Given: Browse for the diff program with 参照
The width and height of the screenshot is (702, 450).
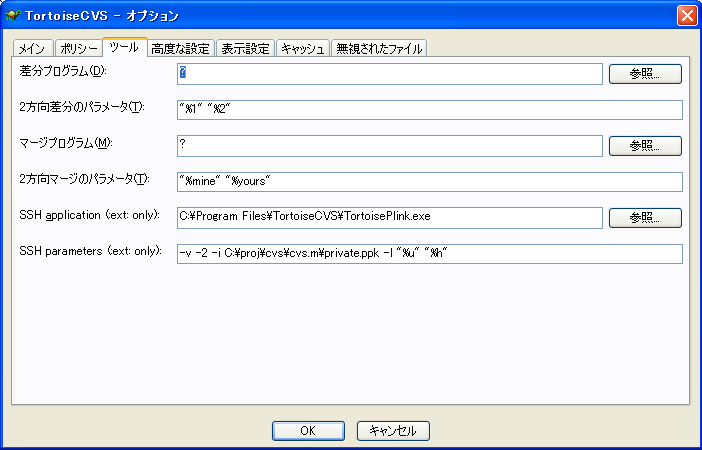Looking at the screenshot, I should [645, 74].
